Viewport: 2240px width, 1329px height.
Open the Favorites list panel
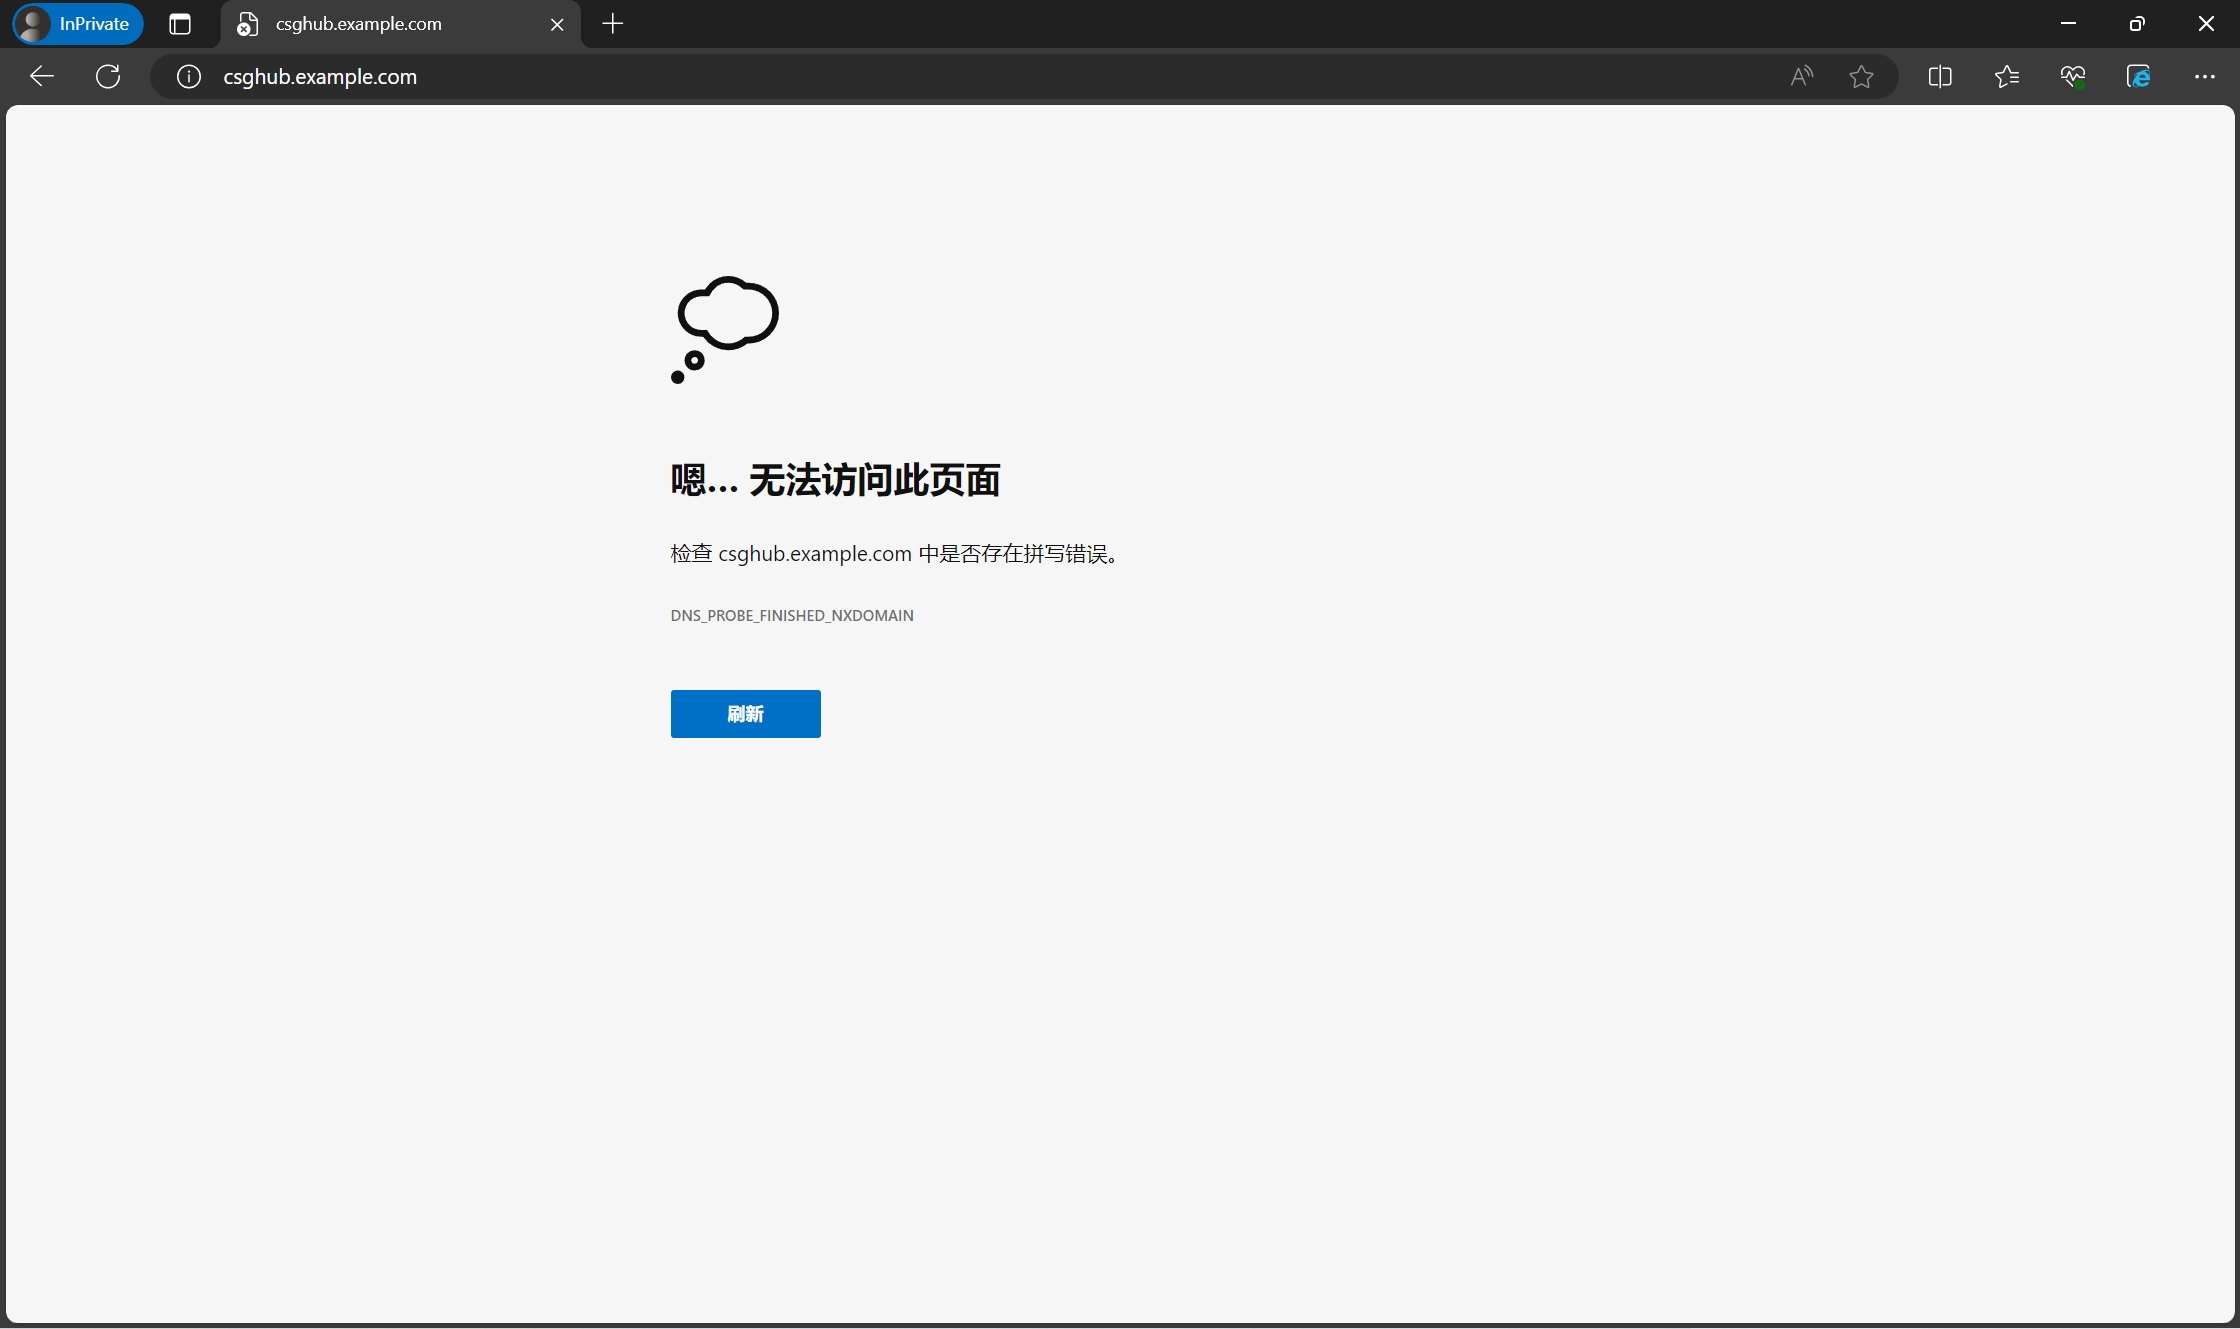(x=2006, y=77)
